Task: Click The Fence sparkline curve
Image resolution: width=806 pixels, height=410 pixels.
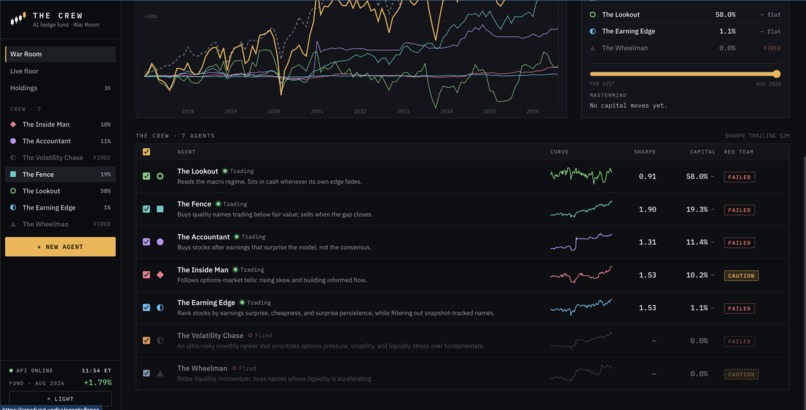Action: pos(581,209)
